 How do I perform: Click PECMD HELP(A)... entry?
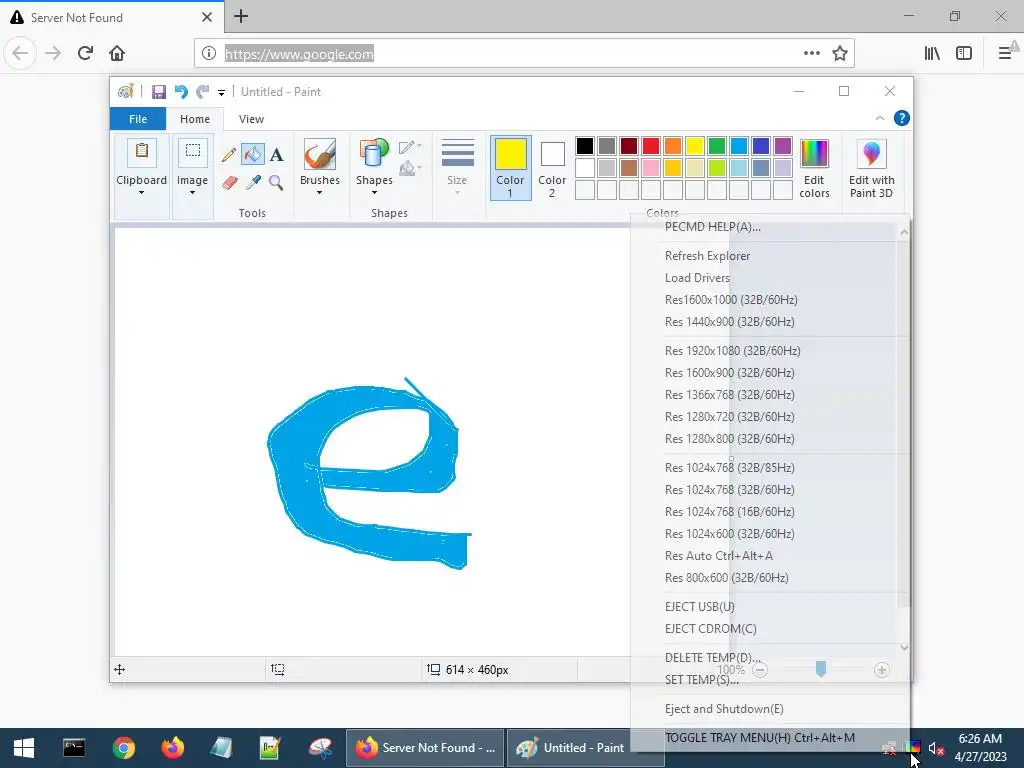pyautogui.click(x=712, y=227)
